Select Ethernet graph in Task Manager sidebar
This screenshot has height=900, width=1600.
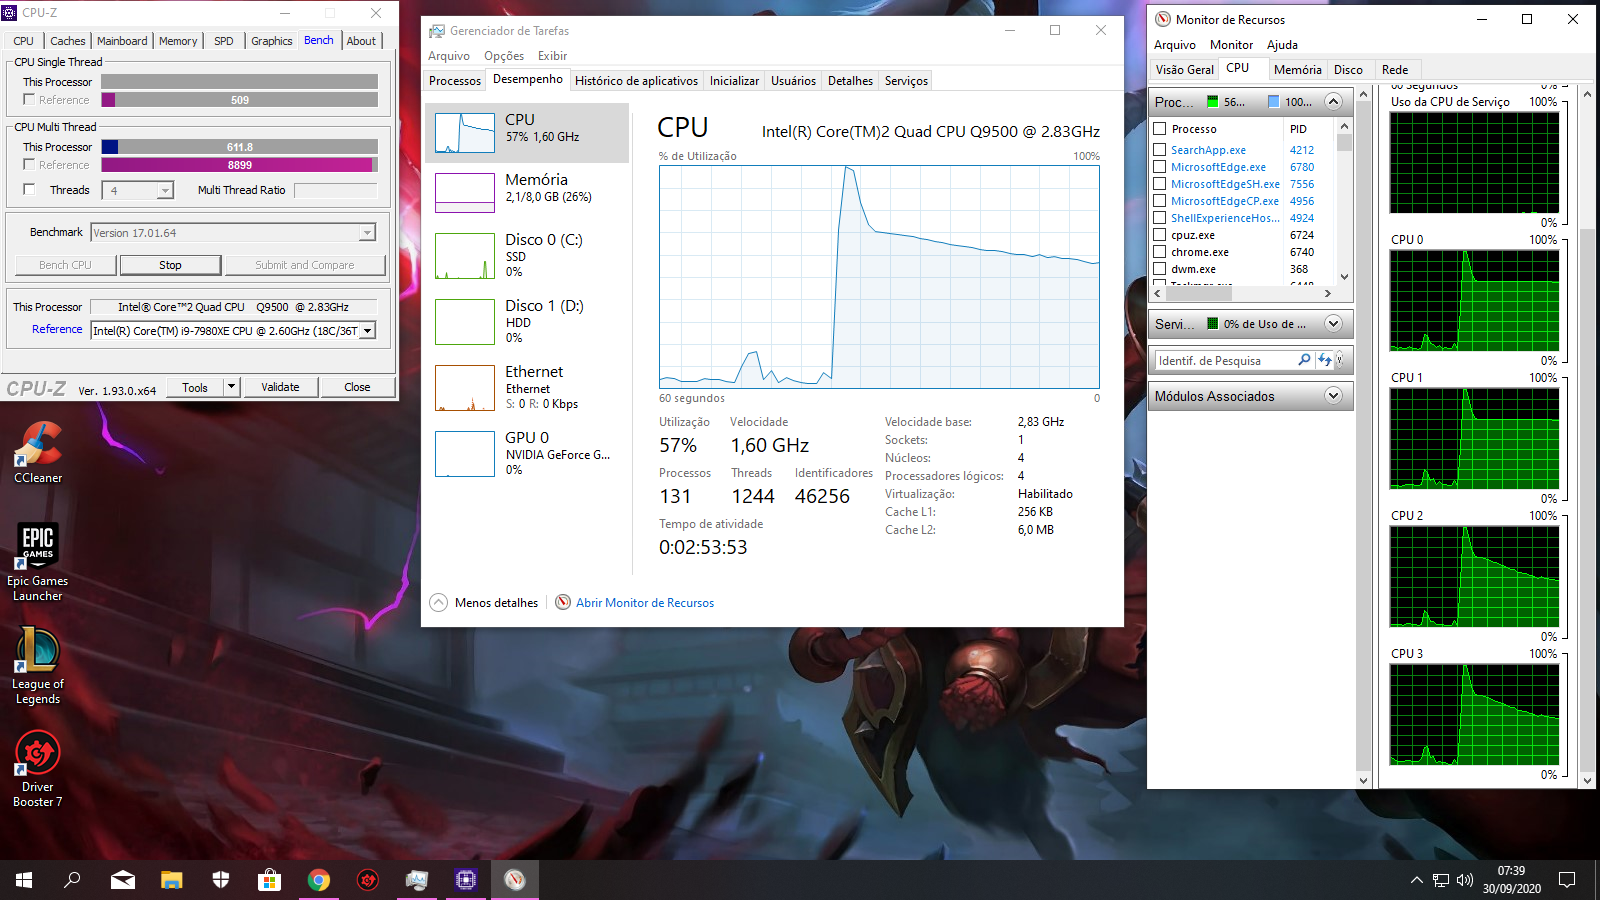pos(465,388)
